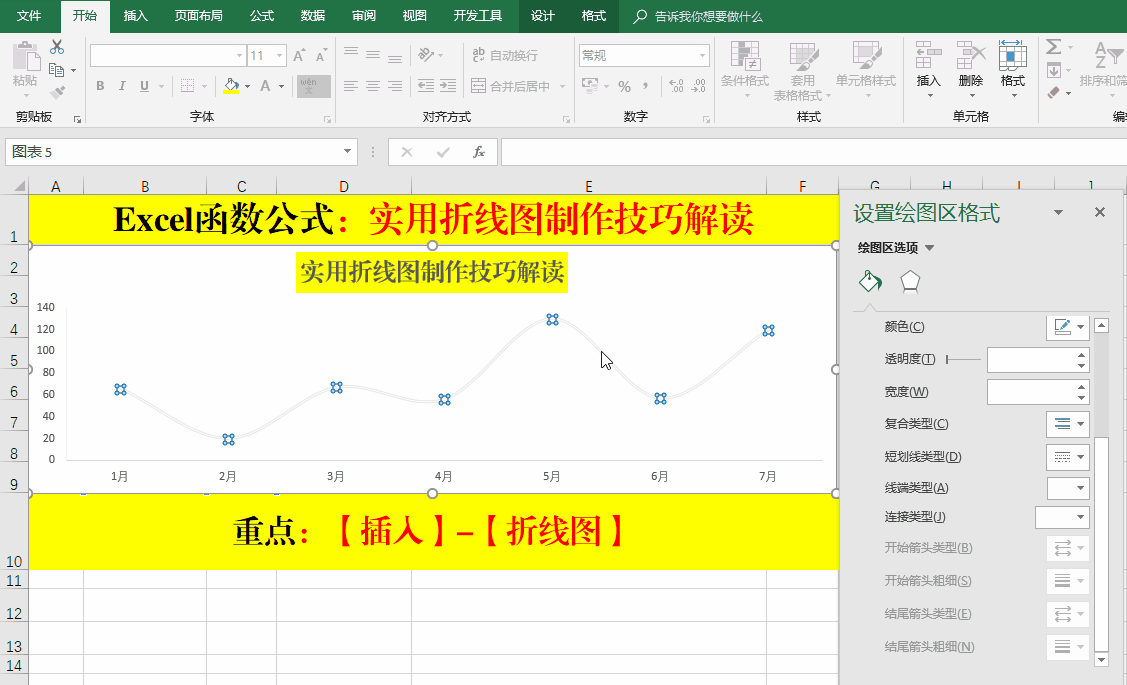Toggle Underline formatting
This screenshot has width=1127, height=685.
[x=144, y=86]
